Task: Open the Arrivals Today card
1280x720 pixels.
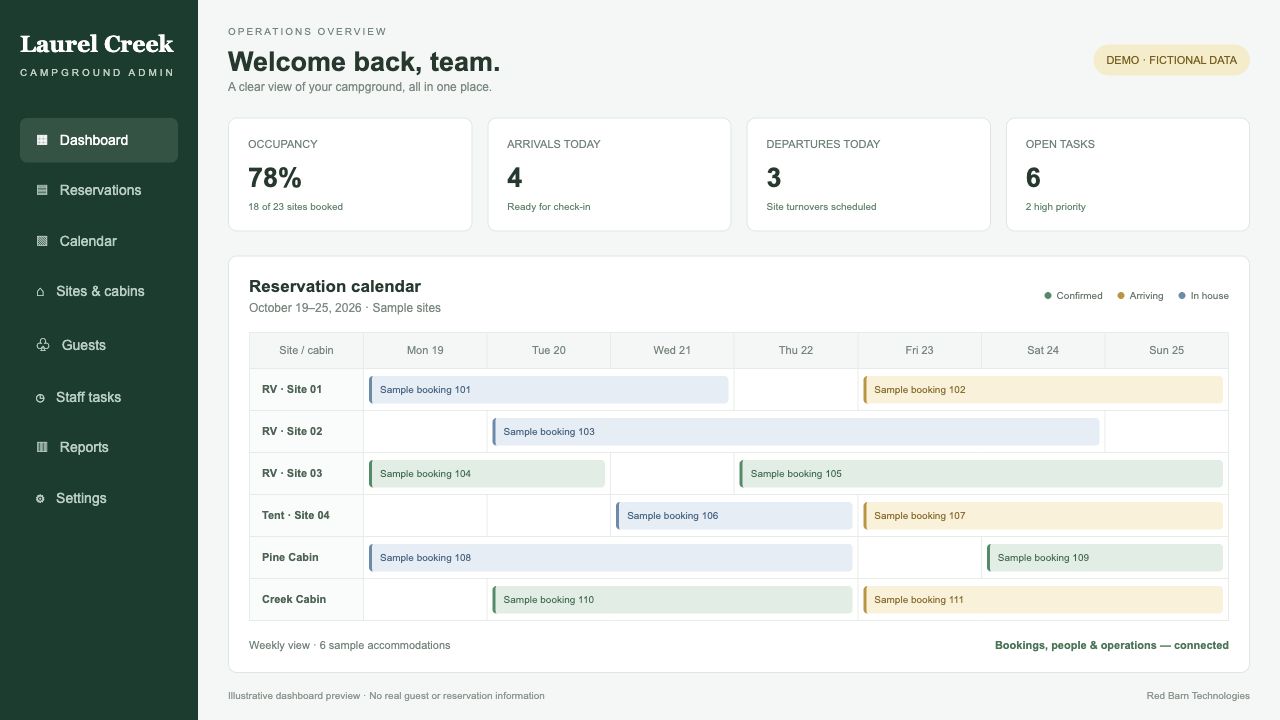Action: 609,175
